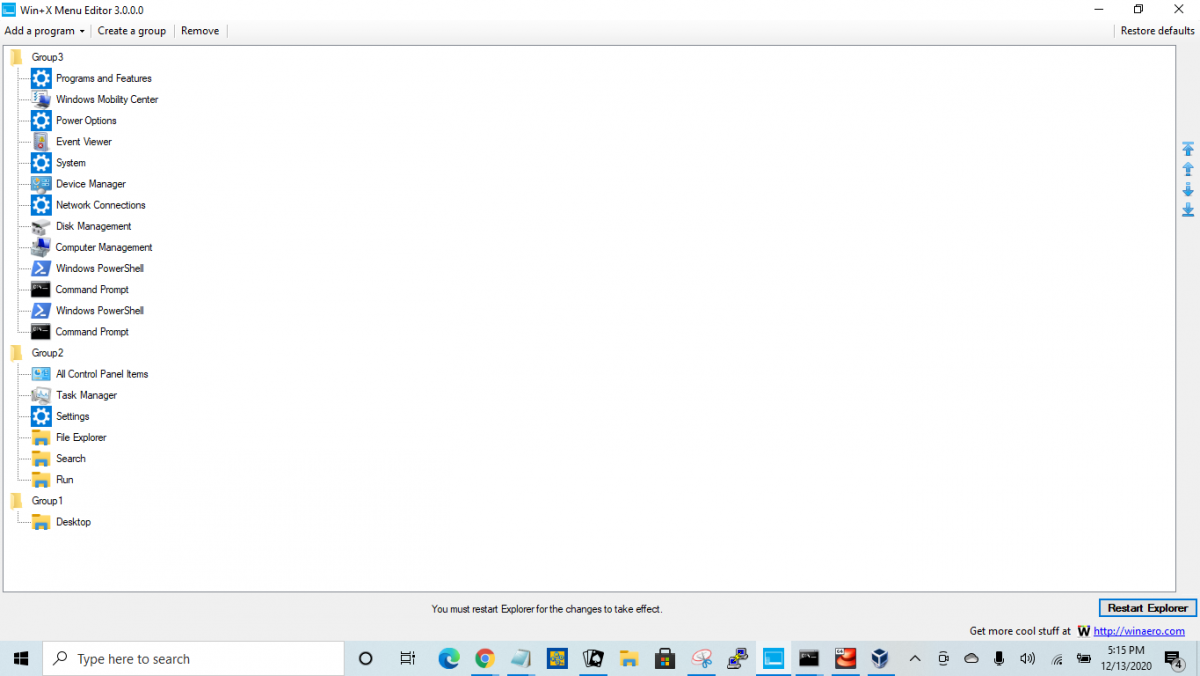Click the Device Manager icon
Image resolution: width=1200 pixels, height=676 pixels.
(41, 184)
